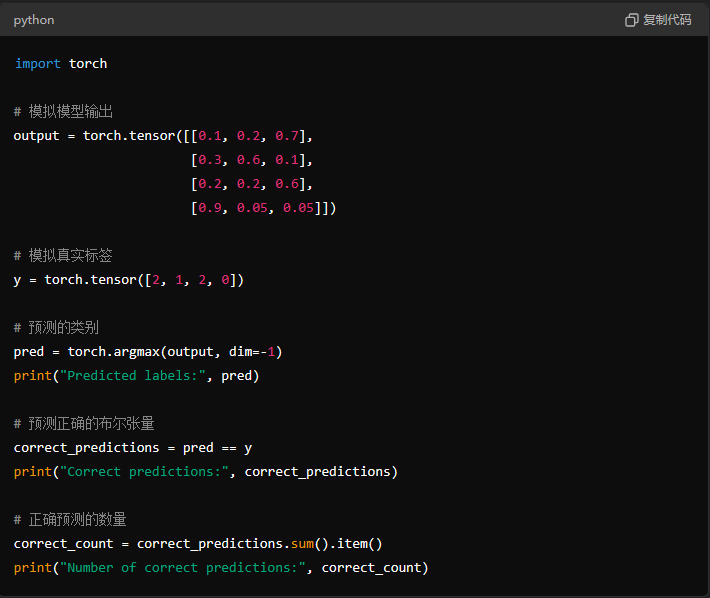Click the comment '# 正确预测的数量'
The image size is (710, 598).
[70, 519]
